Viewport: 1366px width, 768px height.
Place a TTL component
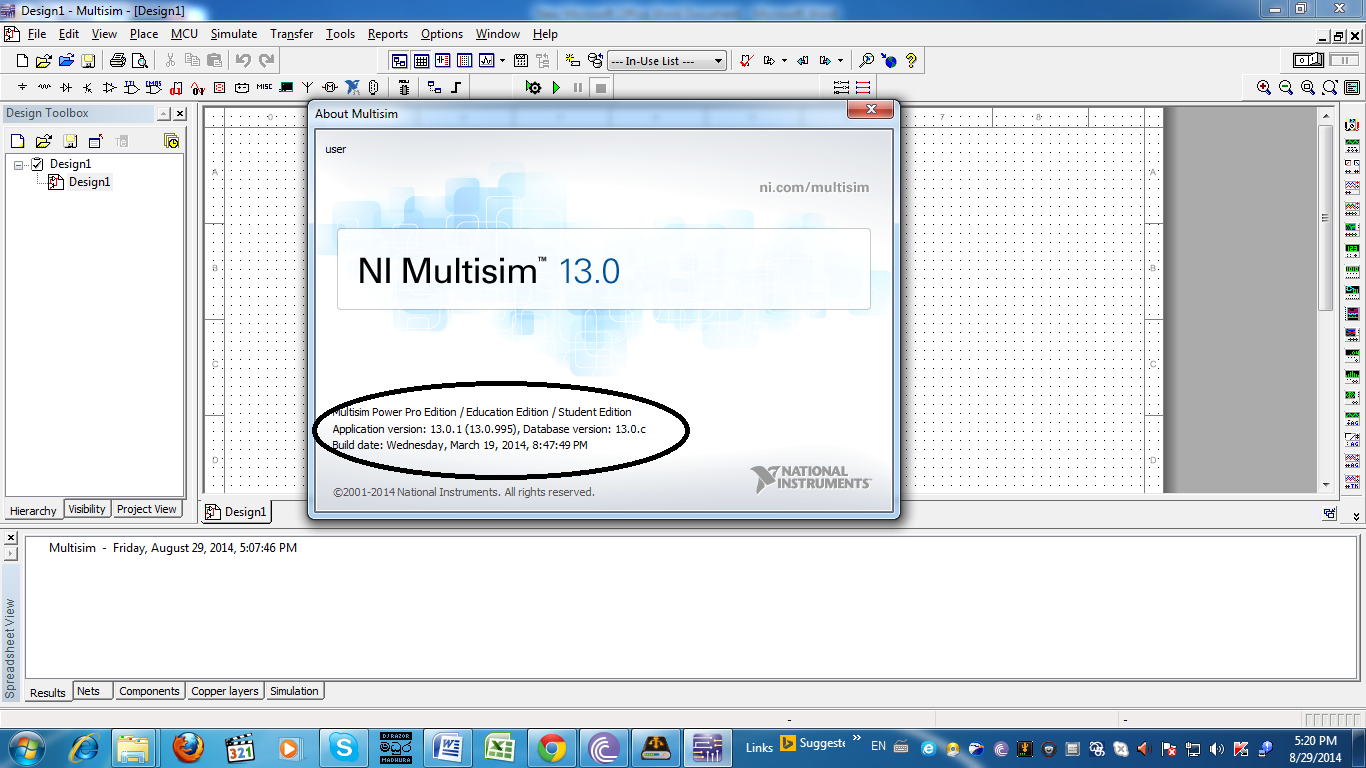pos(132,88)
